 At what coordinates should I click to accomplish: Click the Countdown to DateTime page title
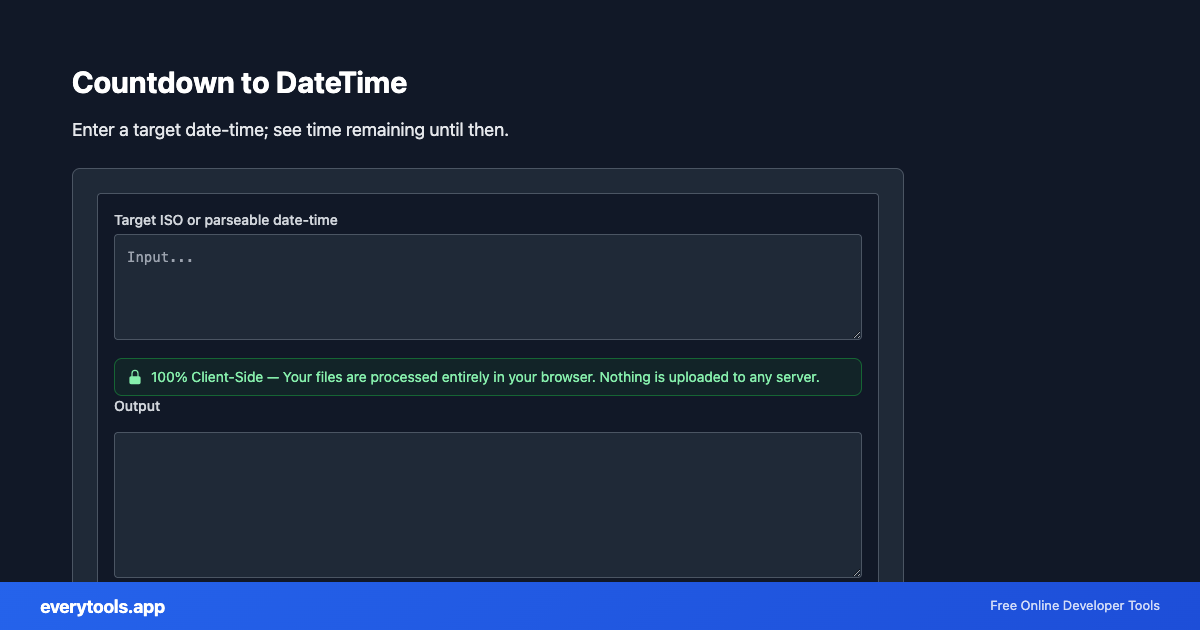239,83
